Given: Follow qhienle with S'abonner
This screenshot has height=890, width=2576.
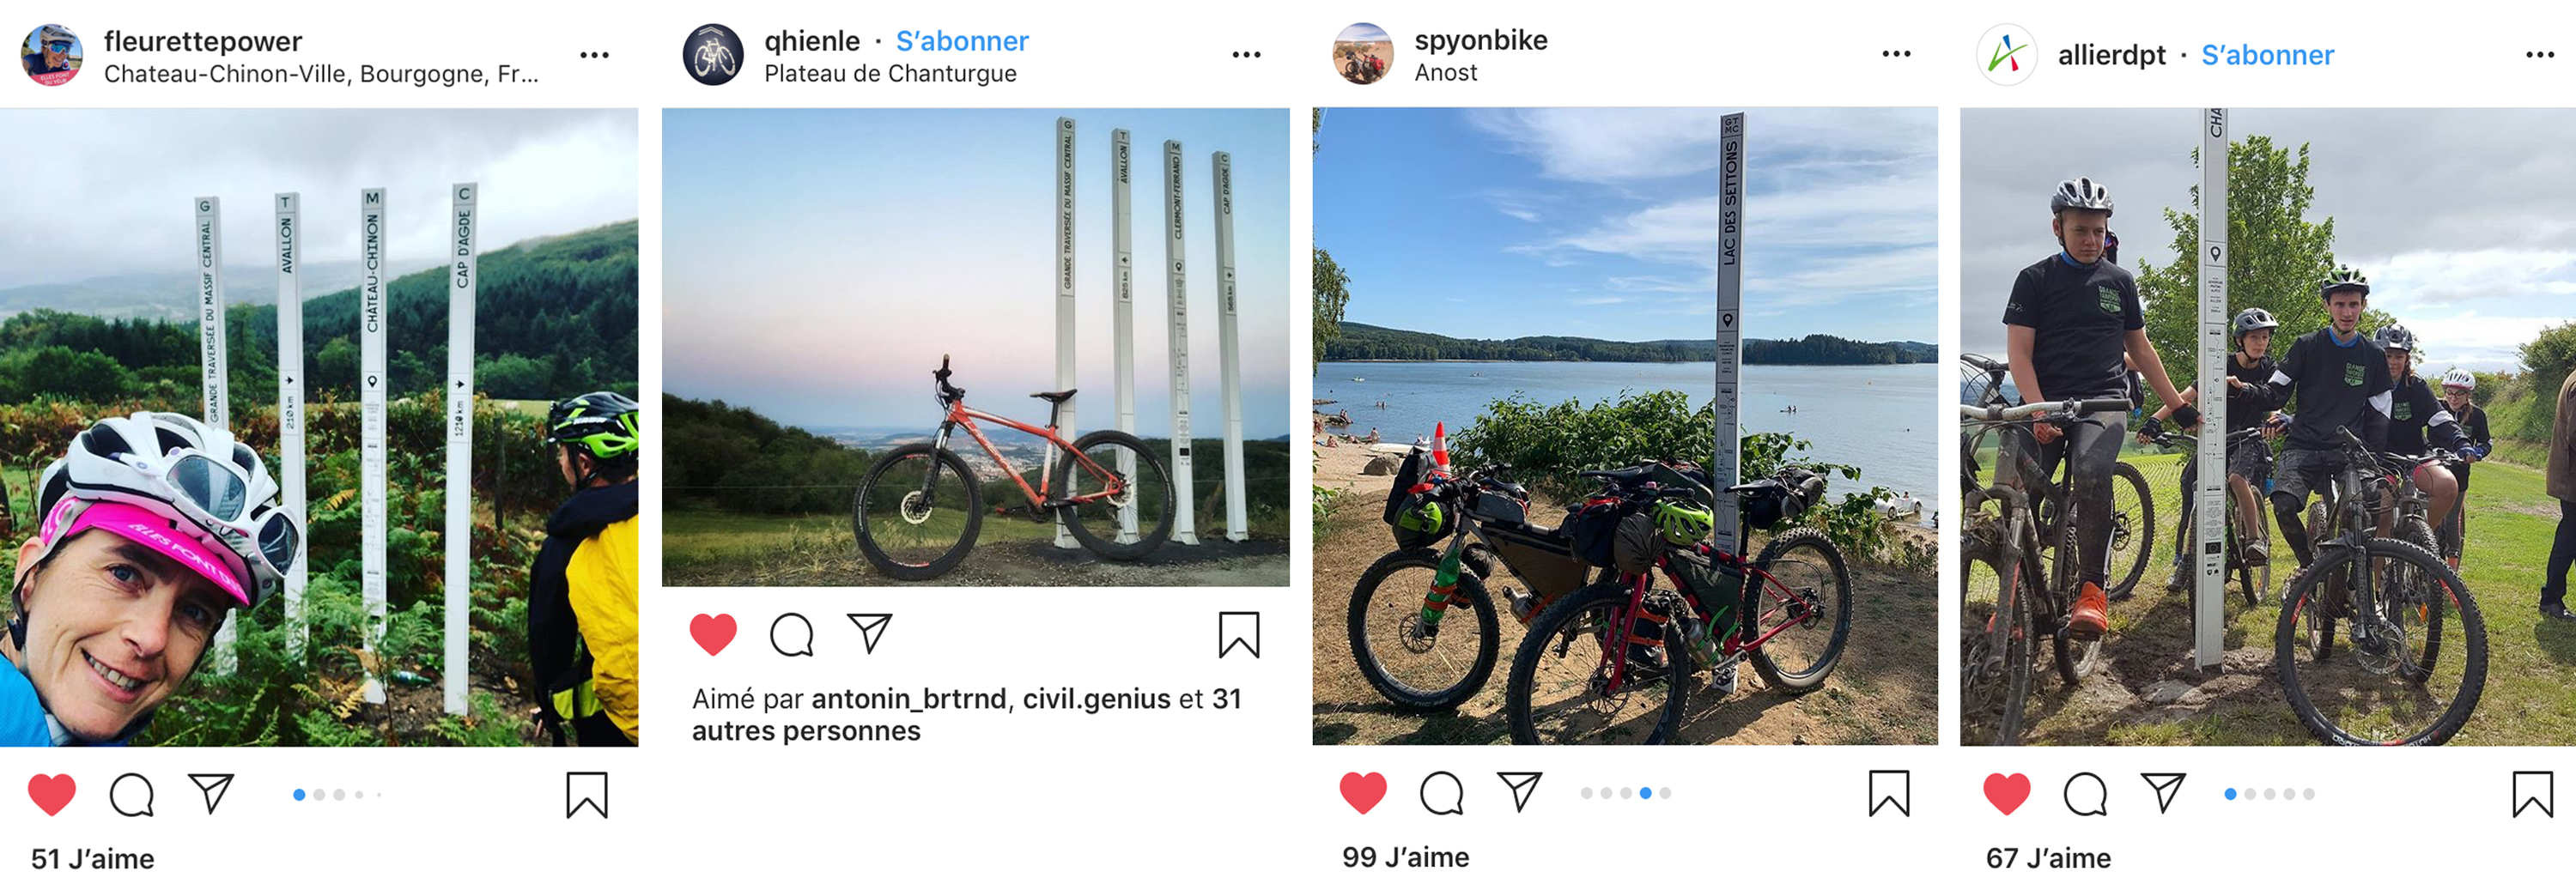Looking at the screenshot, I should coord(962,41).
